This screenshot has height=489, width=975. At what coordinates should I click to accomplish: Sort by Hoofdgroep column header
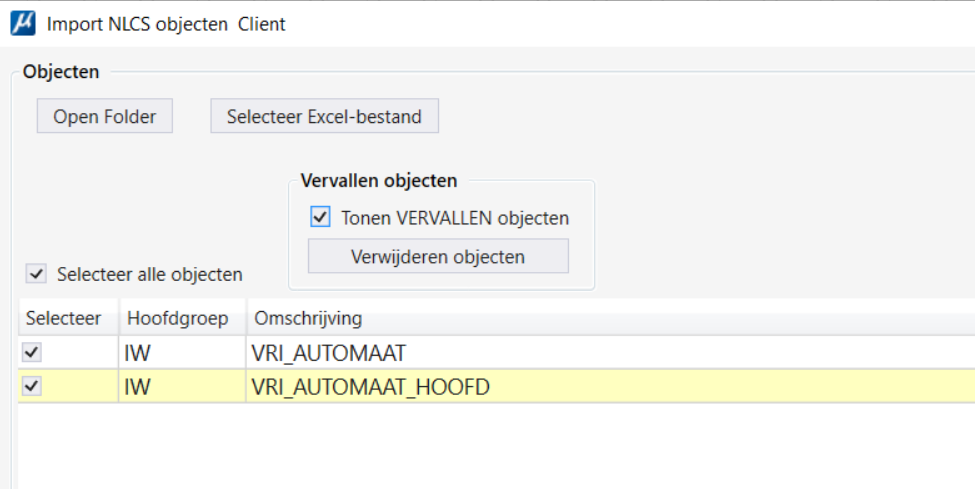pos(183,318)
